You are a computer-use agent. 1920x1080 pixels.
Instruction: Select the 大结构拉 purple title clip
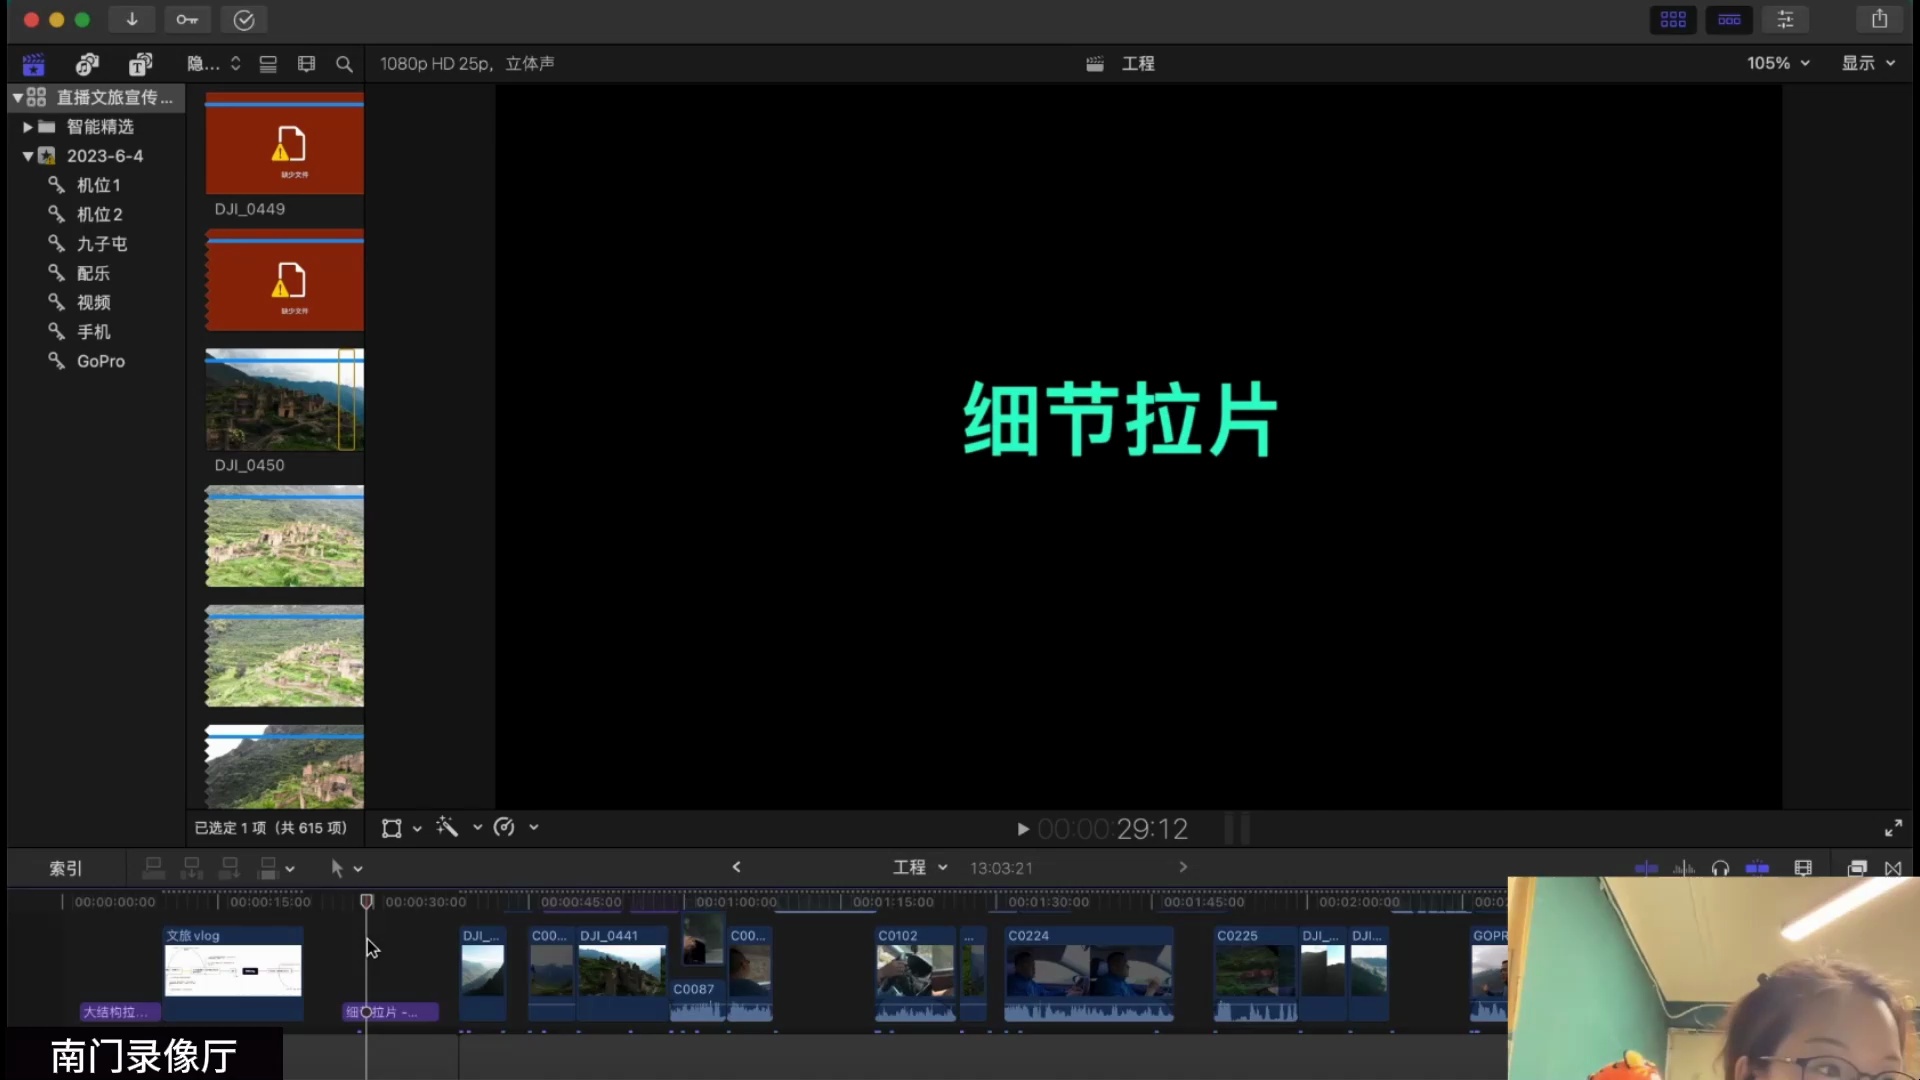coord(120,1012)
